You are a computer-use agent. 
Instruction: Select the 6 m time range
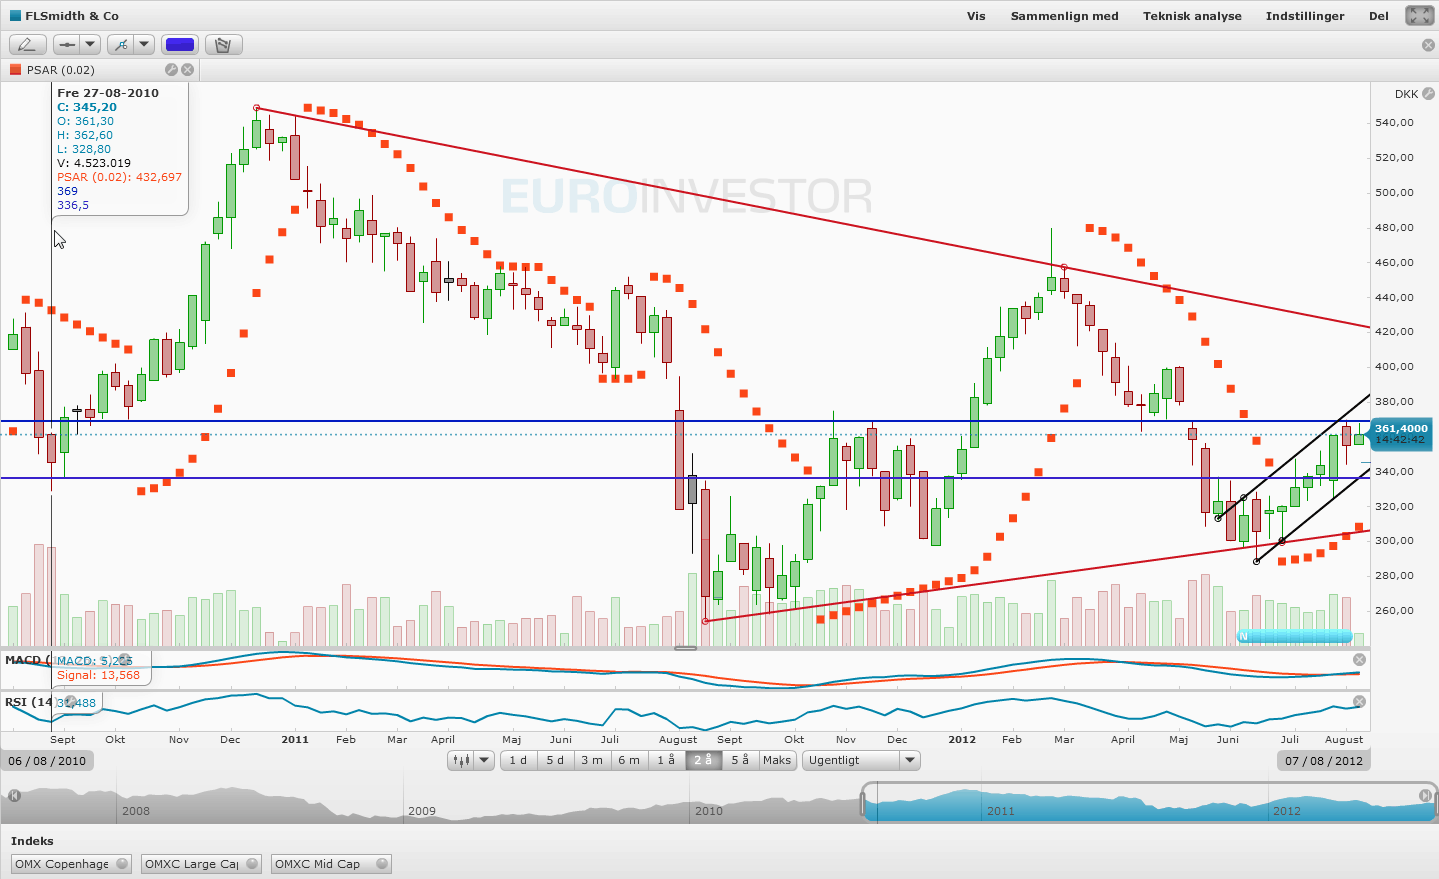tap(629, 760)
